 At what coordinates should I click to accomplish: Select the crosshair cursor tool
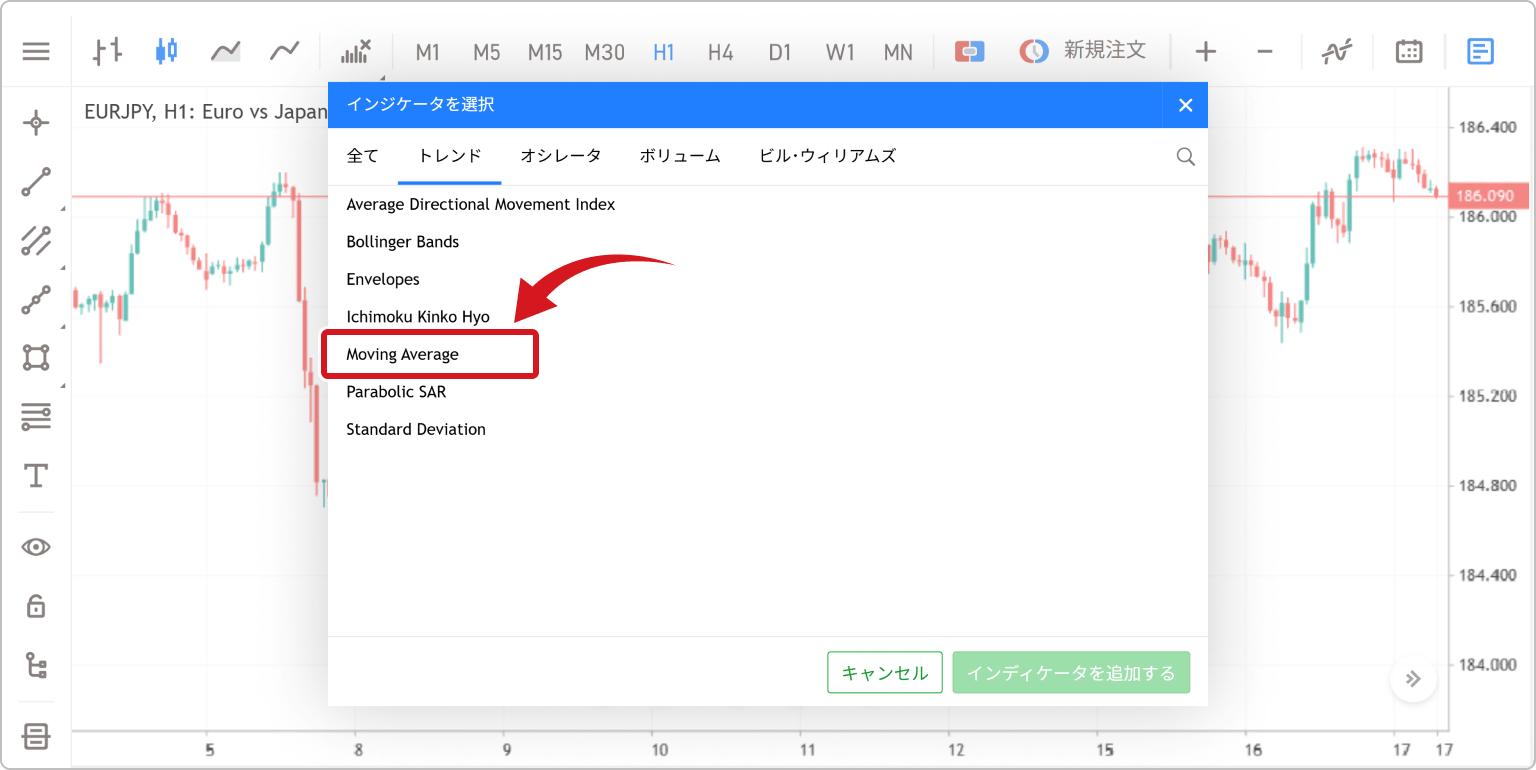36,123
